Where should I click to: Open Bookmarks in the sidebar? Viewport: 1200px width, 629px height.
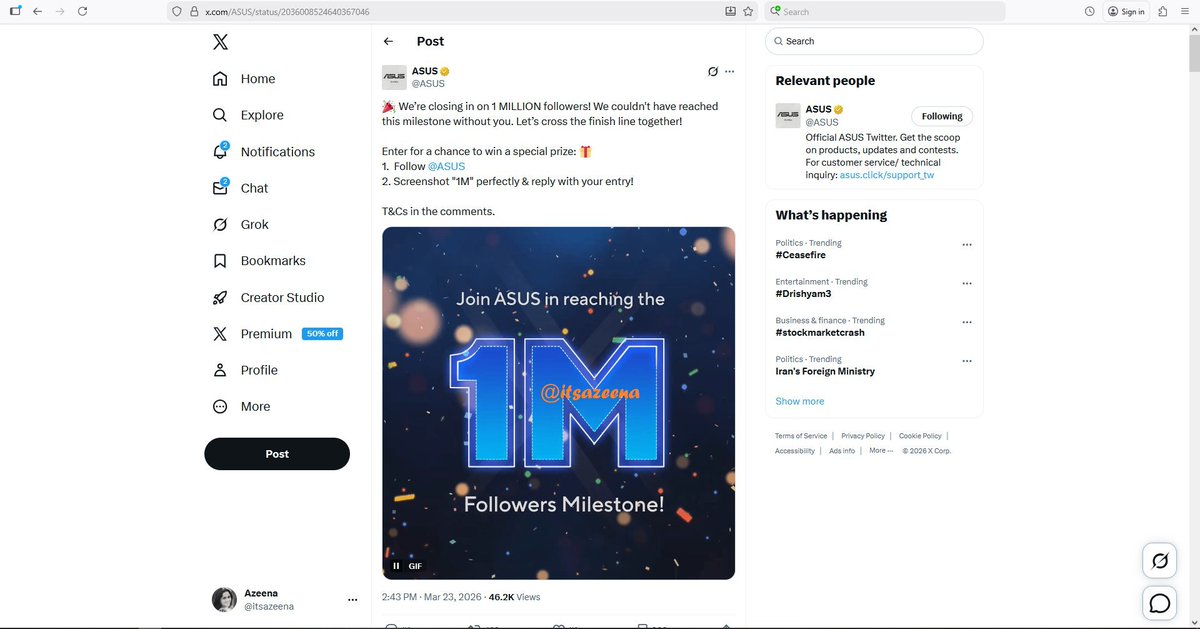(259, 261)
